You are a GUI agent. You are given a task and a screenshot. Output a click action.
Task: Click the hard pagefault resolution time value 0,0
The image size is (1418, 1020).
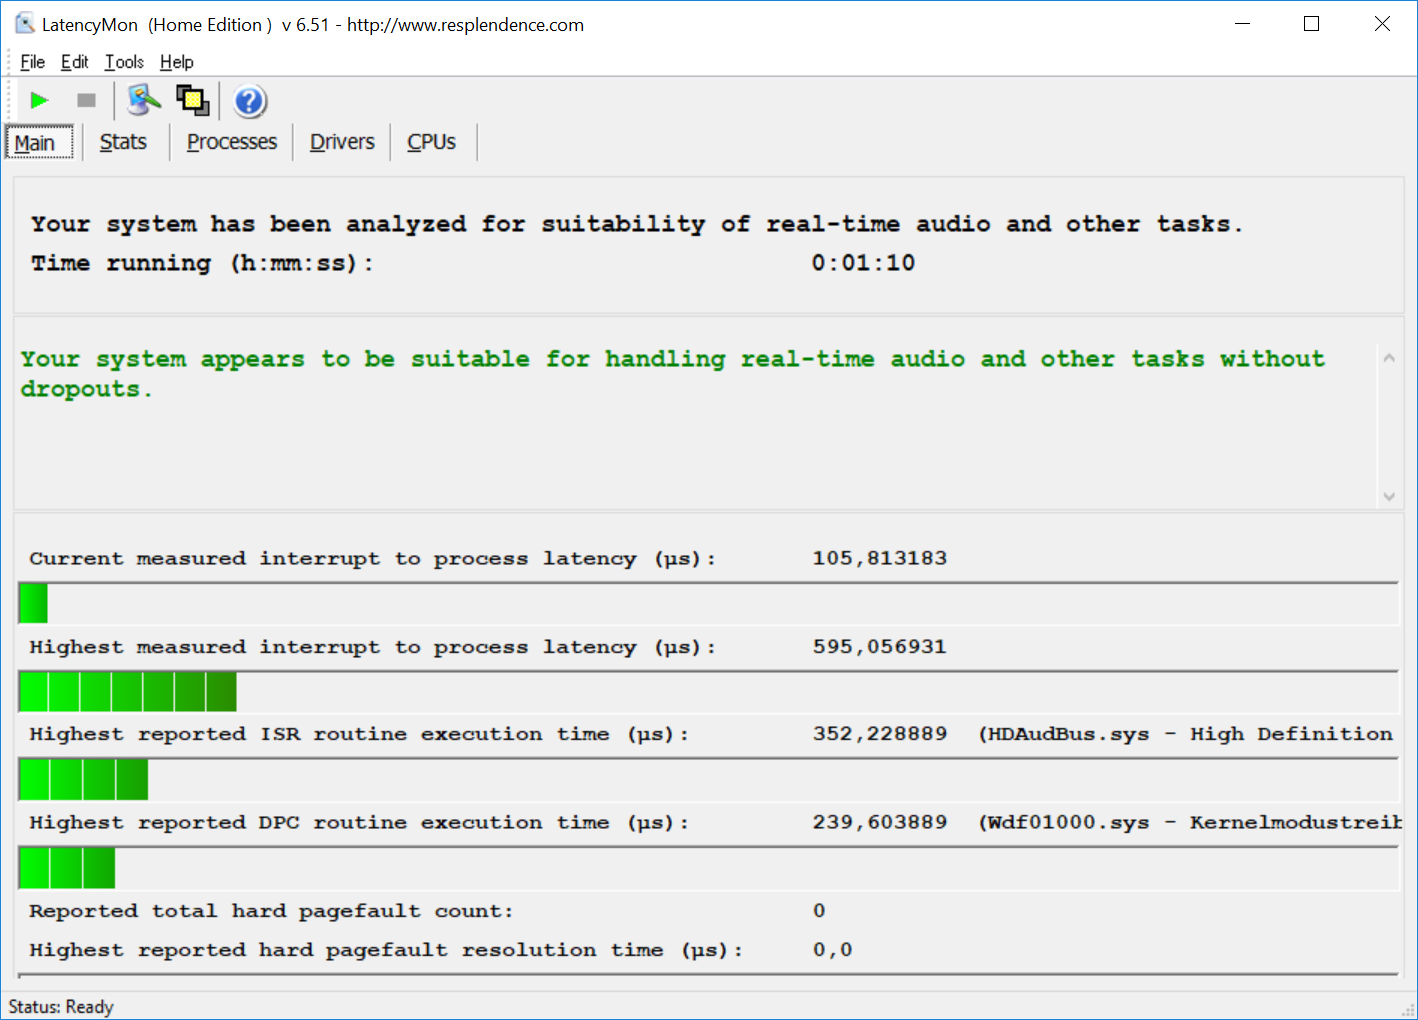pos(833,950)
